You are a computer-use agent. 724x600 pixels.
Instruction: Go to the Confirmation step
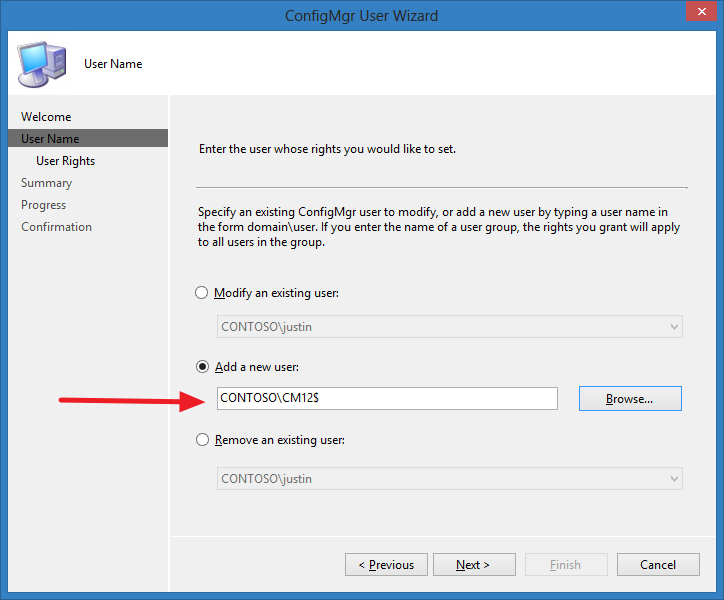click(56, 227)
